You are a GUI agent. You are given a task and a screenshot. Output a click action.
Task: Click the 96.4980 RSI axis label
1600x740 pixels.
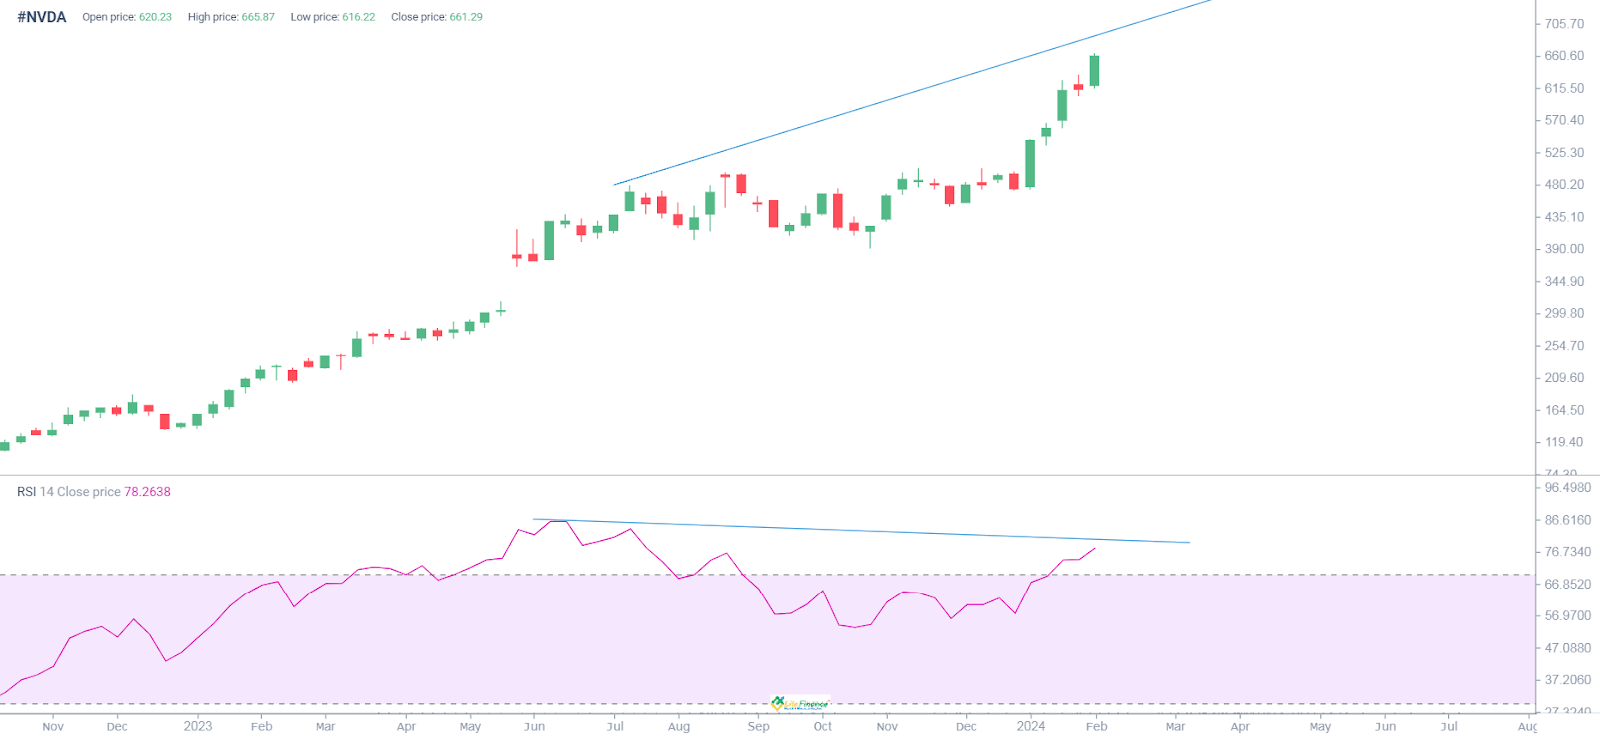(1567, 488)
